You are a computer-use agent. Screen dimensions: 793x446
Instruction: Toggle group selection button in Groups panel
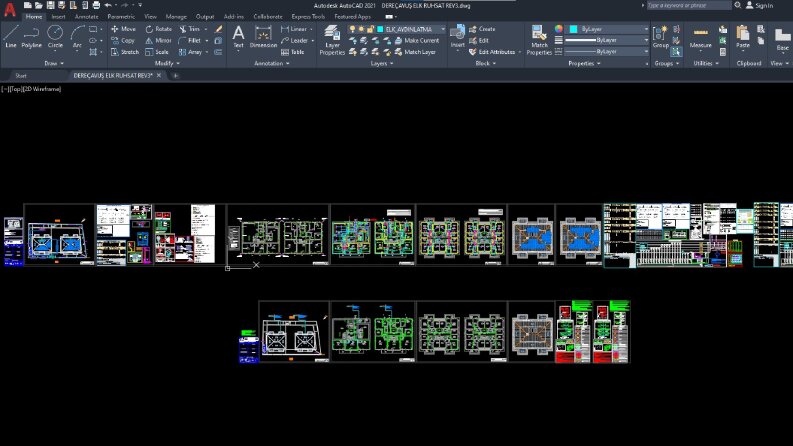(x=676, y=52)
